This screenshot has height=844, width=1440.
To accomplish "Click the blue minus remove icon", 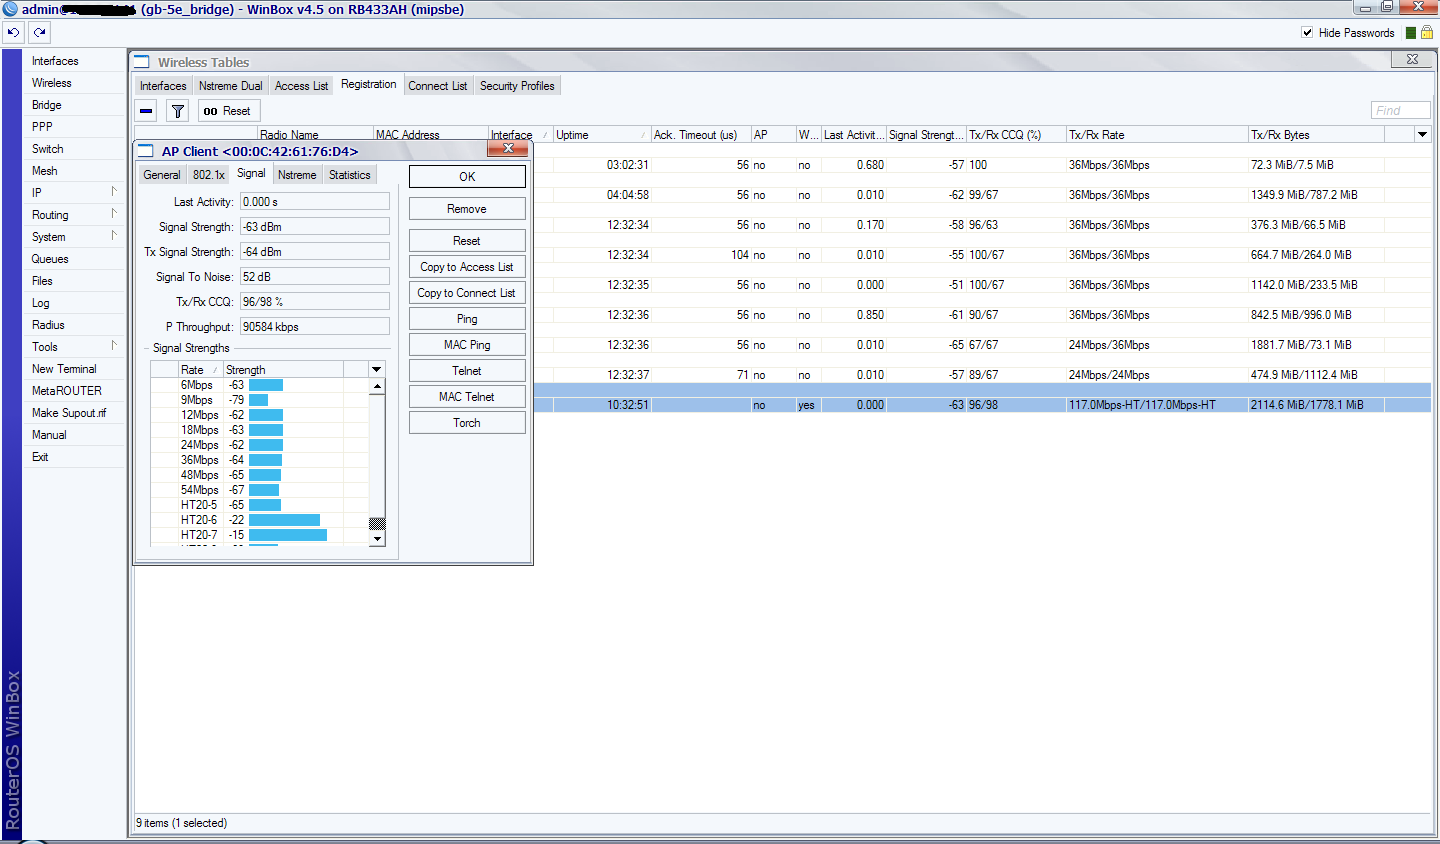I will (146, 111).
